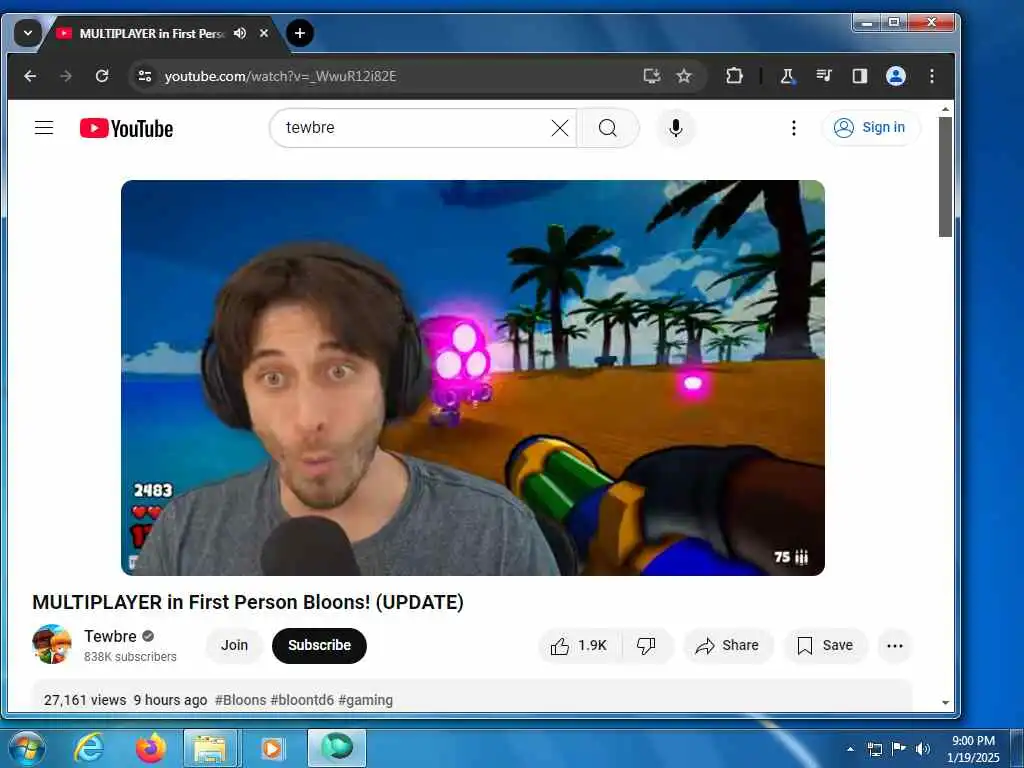Install app icon in address bar
This screenshot has height=768, width=1024.
pos(651,76)
